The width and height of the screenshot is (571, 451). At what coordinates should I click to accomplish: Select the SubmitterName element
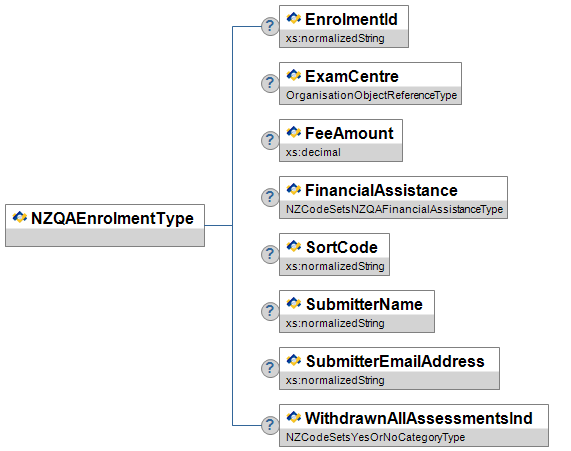(x=357, y=311)
